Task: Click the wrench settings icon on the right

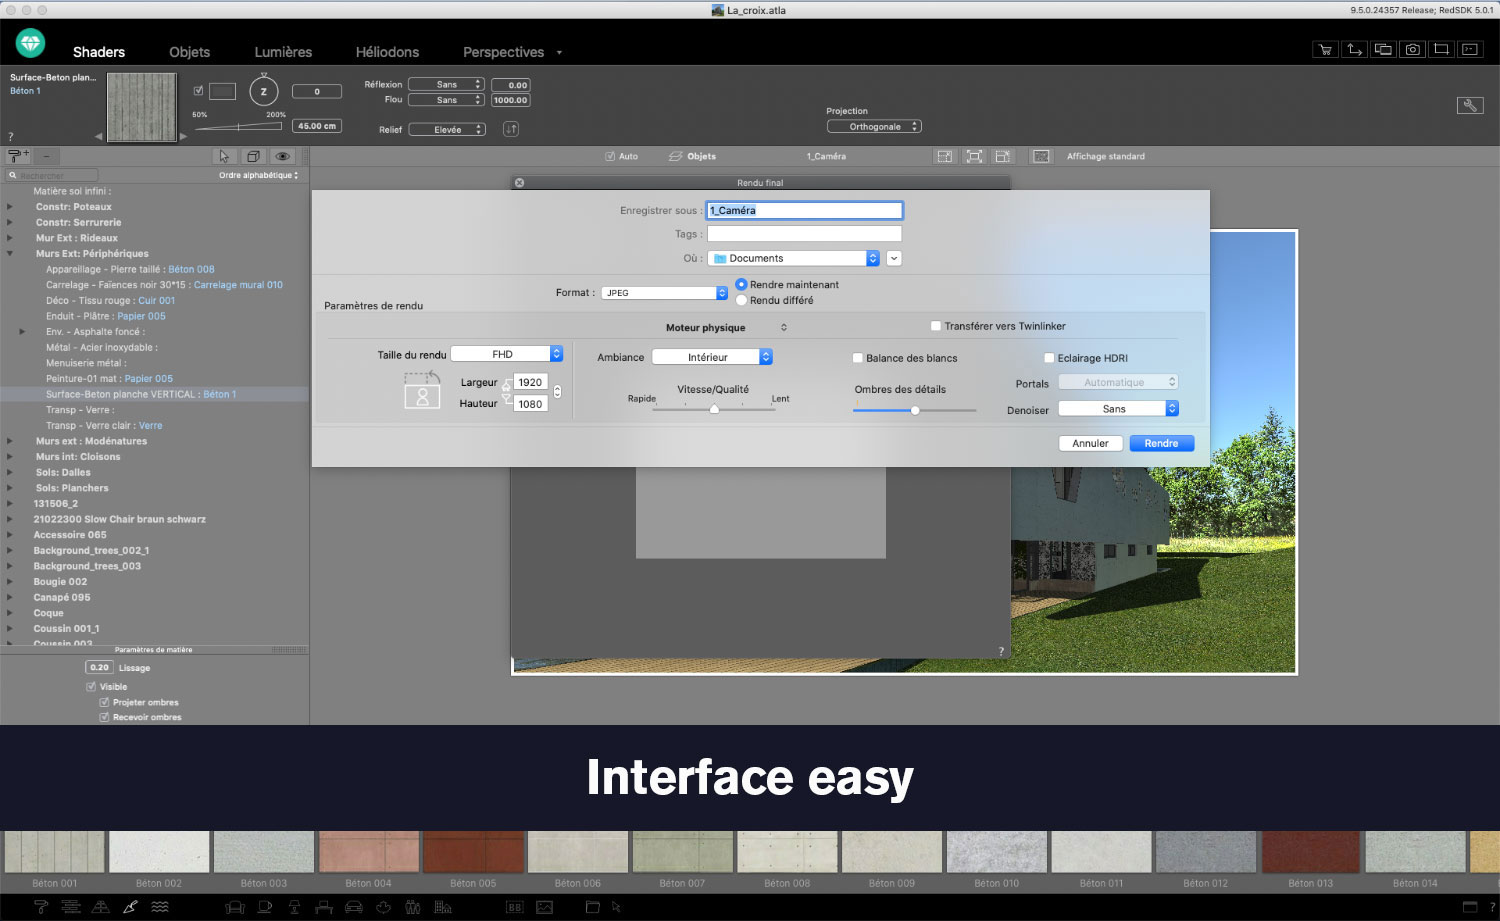Action: point(1470,104)
